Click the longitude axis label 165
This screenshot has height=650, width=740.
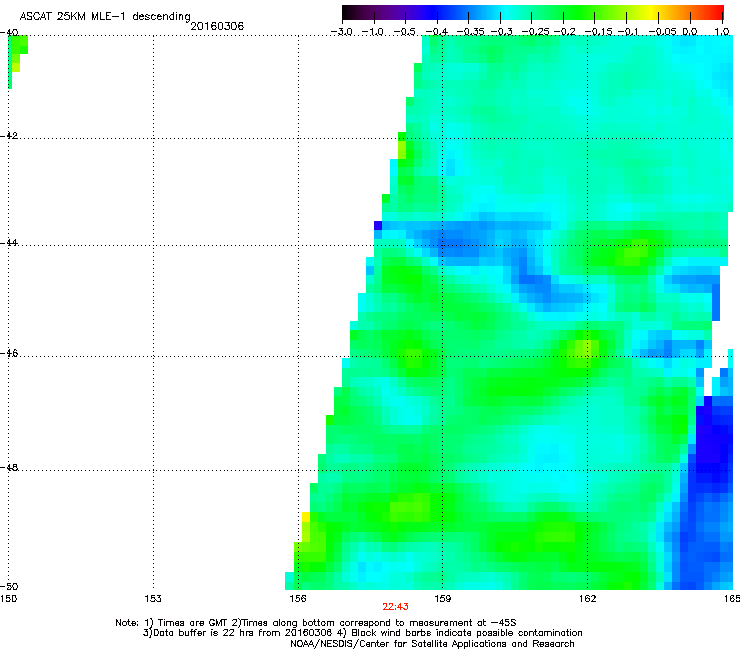click(x=732, y=599)
